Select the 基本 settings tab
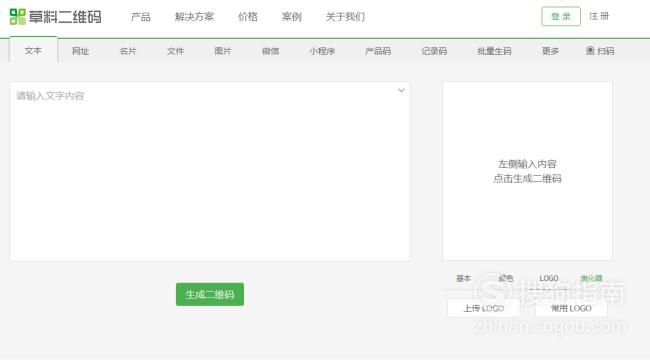Image resolution: width=650 pixels, height=360 pixels. (463, 278)
